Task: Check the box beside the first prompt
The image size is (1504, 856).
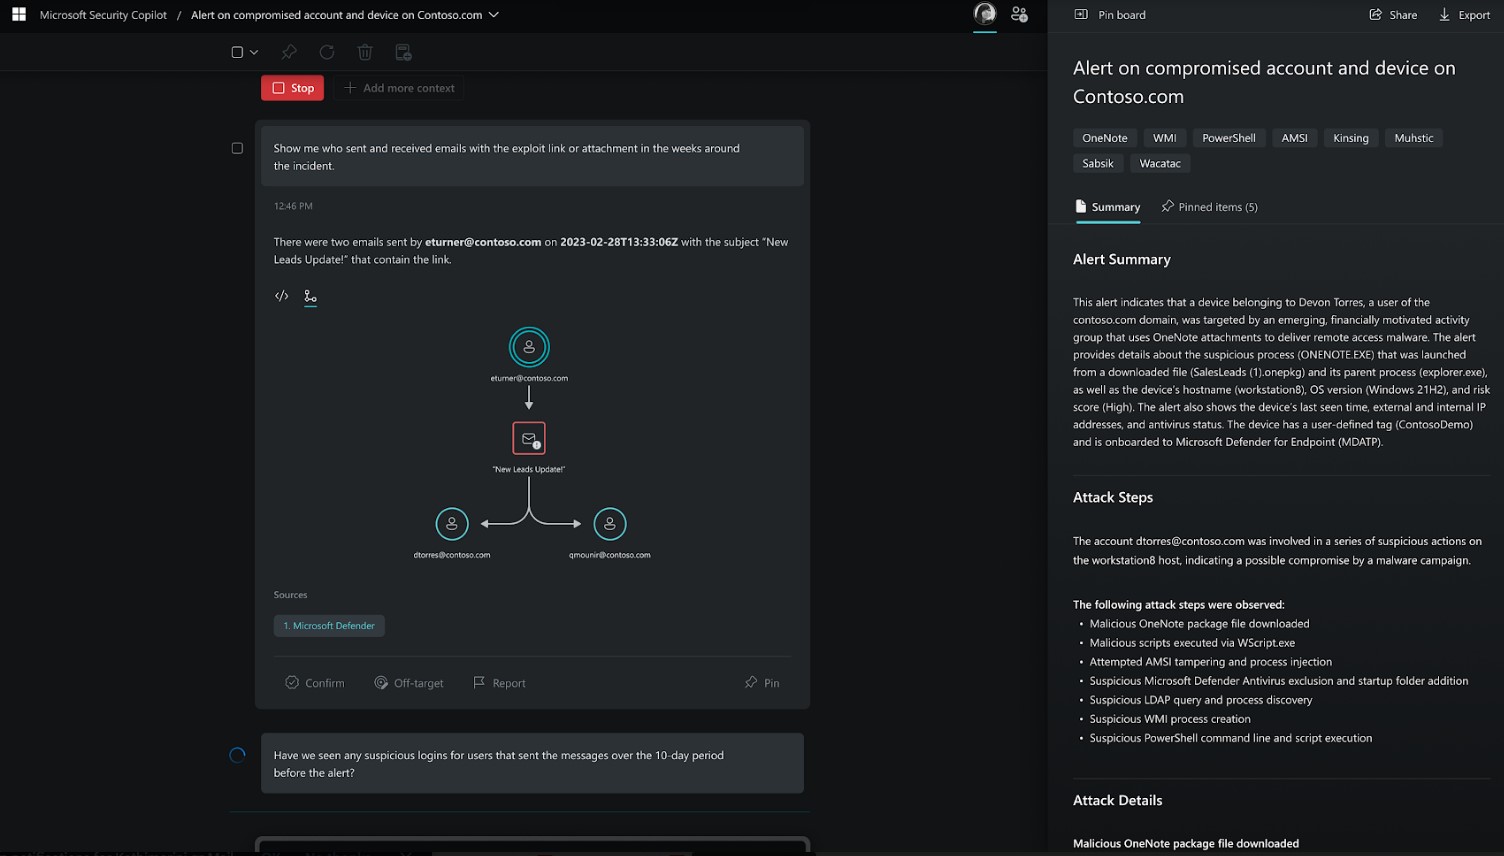Action: tap(237, 148)
